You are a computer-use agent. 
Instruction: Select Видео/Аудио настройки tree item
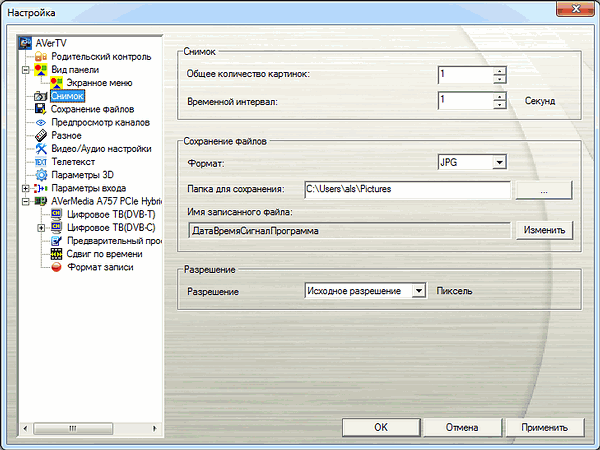point(101,148)
